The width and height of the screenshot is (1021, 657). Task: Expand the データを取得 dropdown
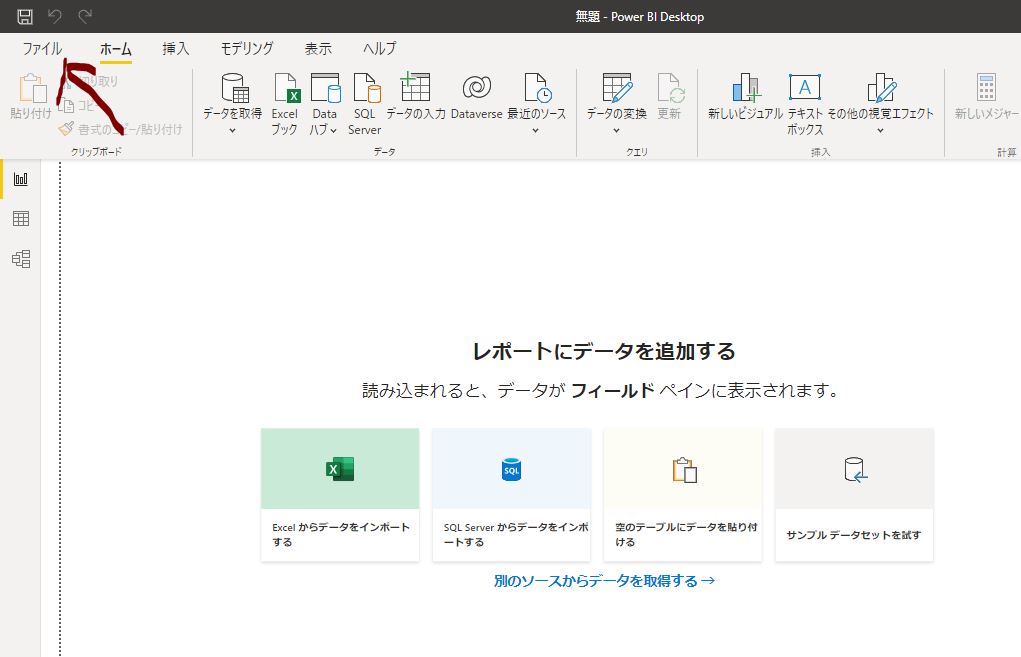pyautogui.click(x=232, y=130)
